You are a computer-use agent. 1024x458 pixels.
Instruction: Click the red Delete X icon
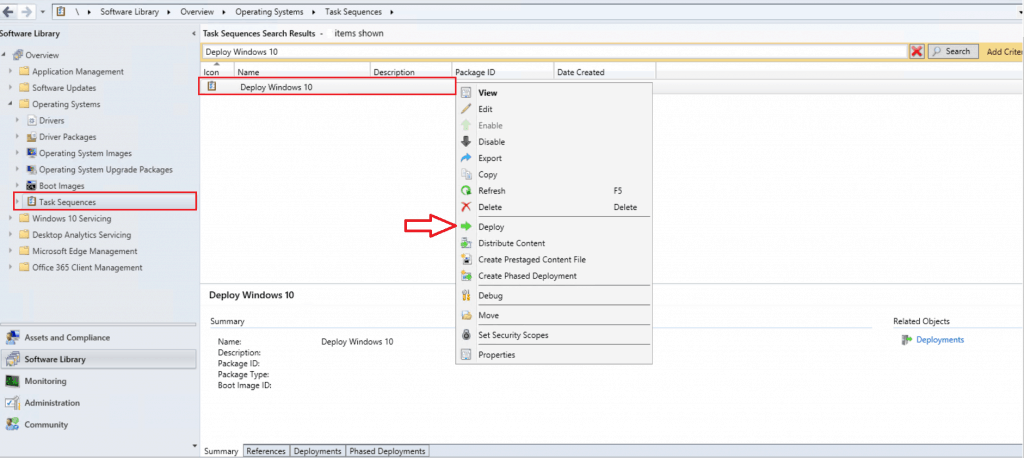click(x=466, y=207)
